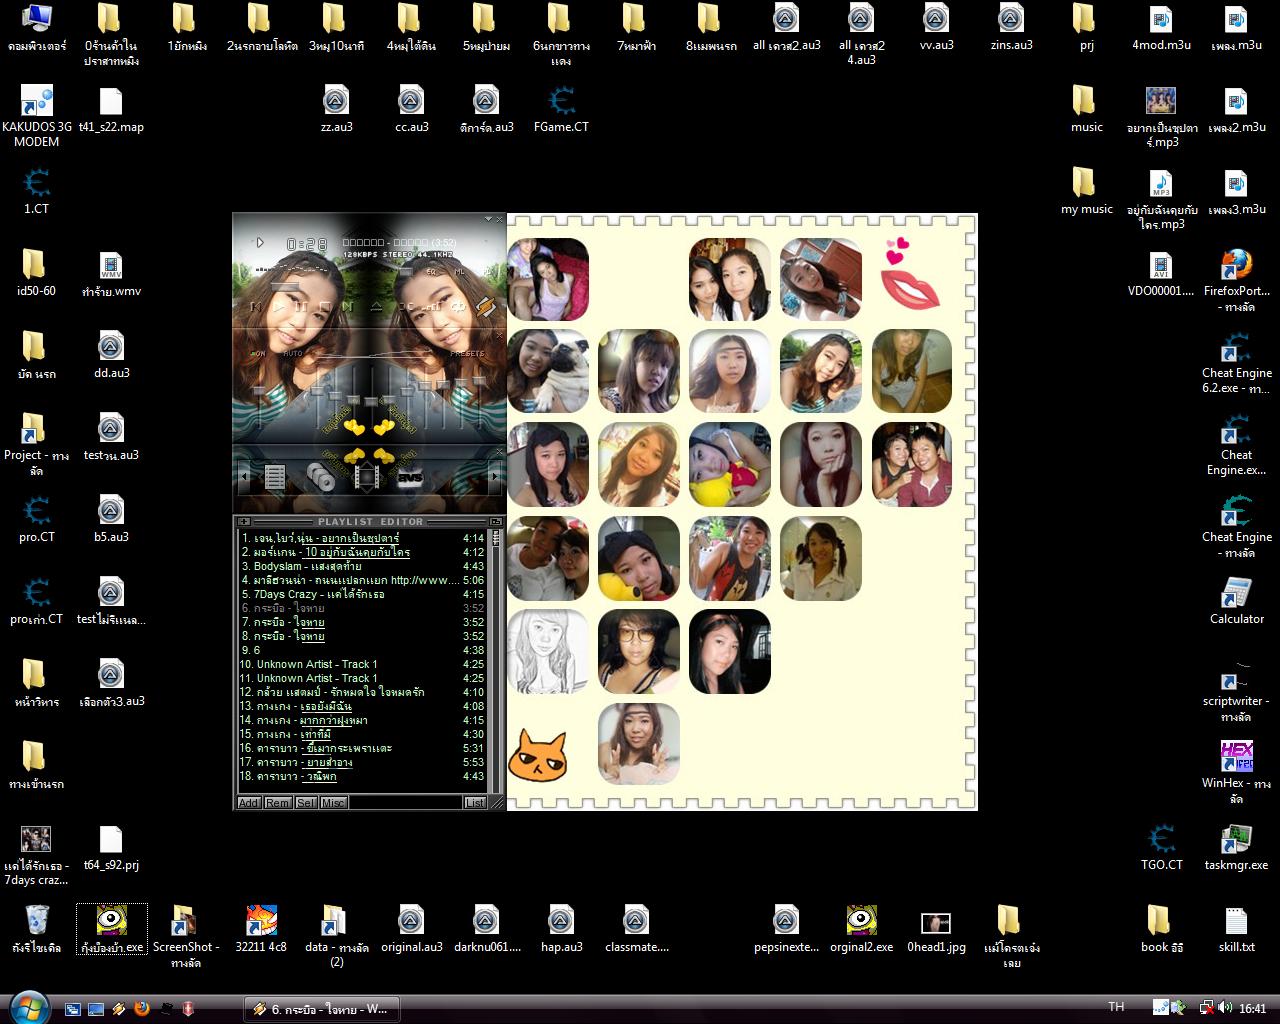Viewport: 1280px width, 1024px height.
Task: Select the taskmgr.exe desktop shortcut
Action: [1236, 847]
